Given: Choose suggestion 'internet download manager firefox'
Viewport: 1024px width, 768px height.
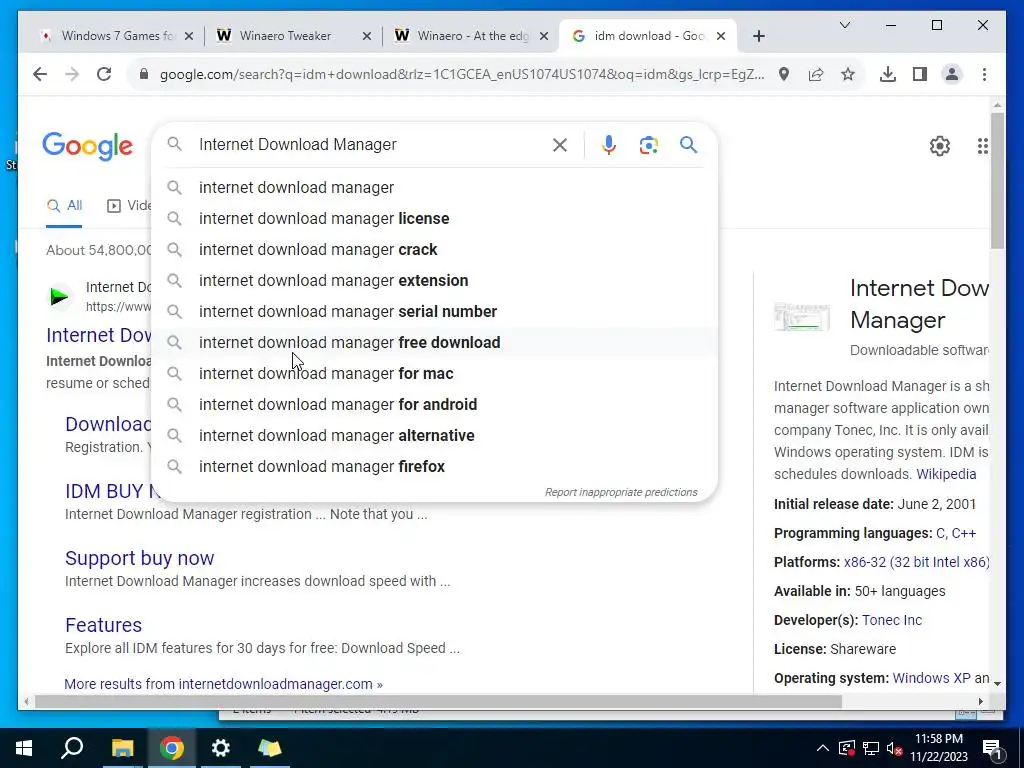Looking at the screenshot, I should 434,467.
